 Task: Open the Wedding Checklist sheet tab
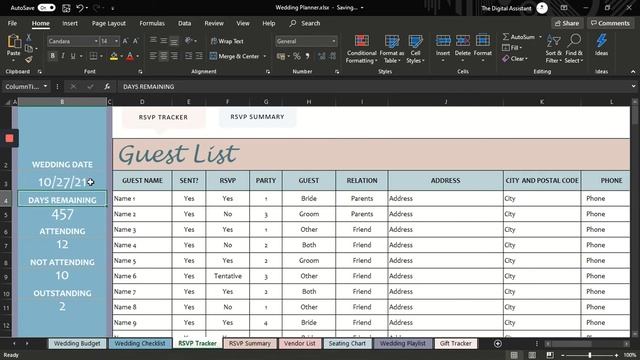(140, 344)
